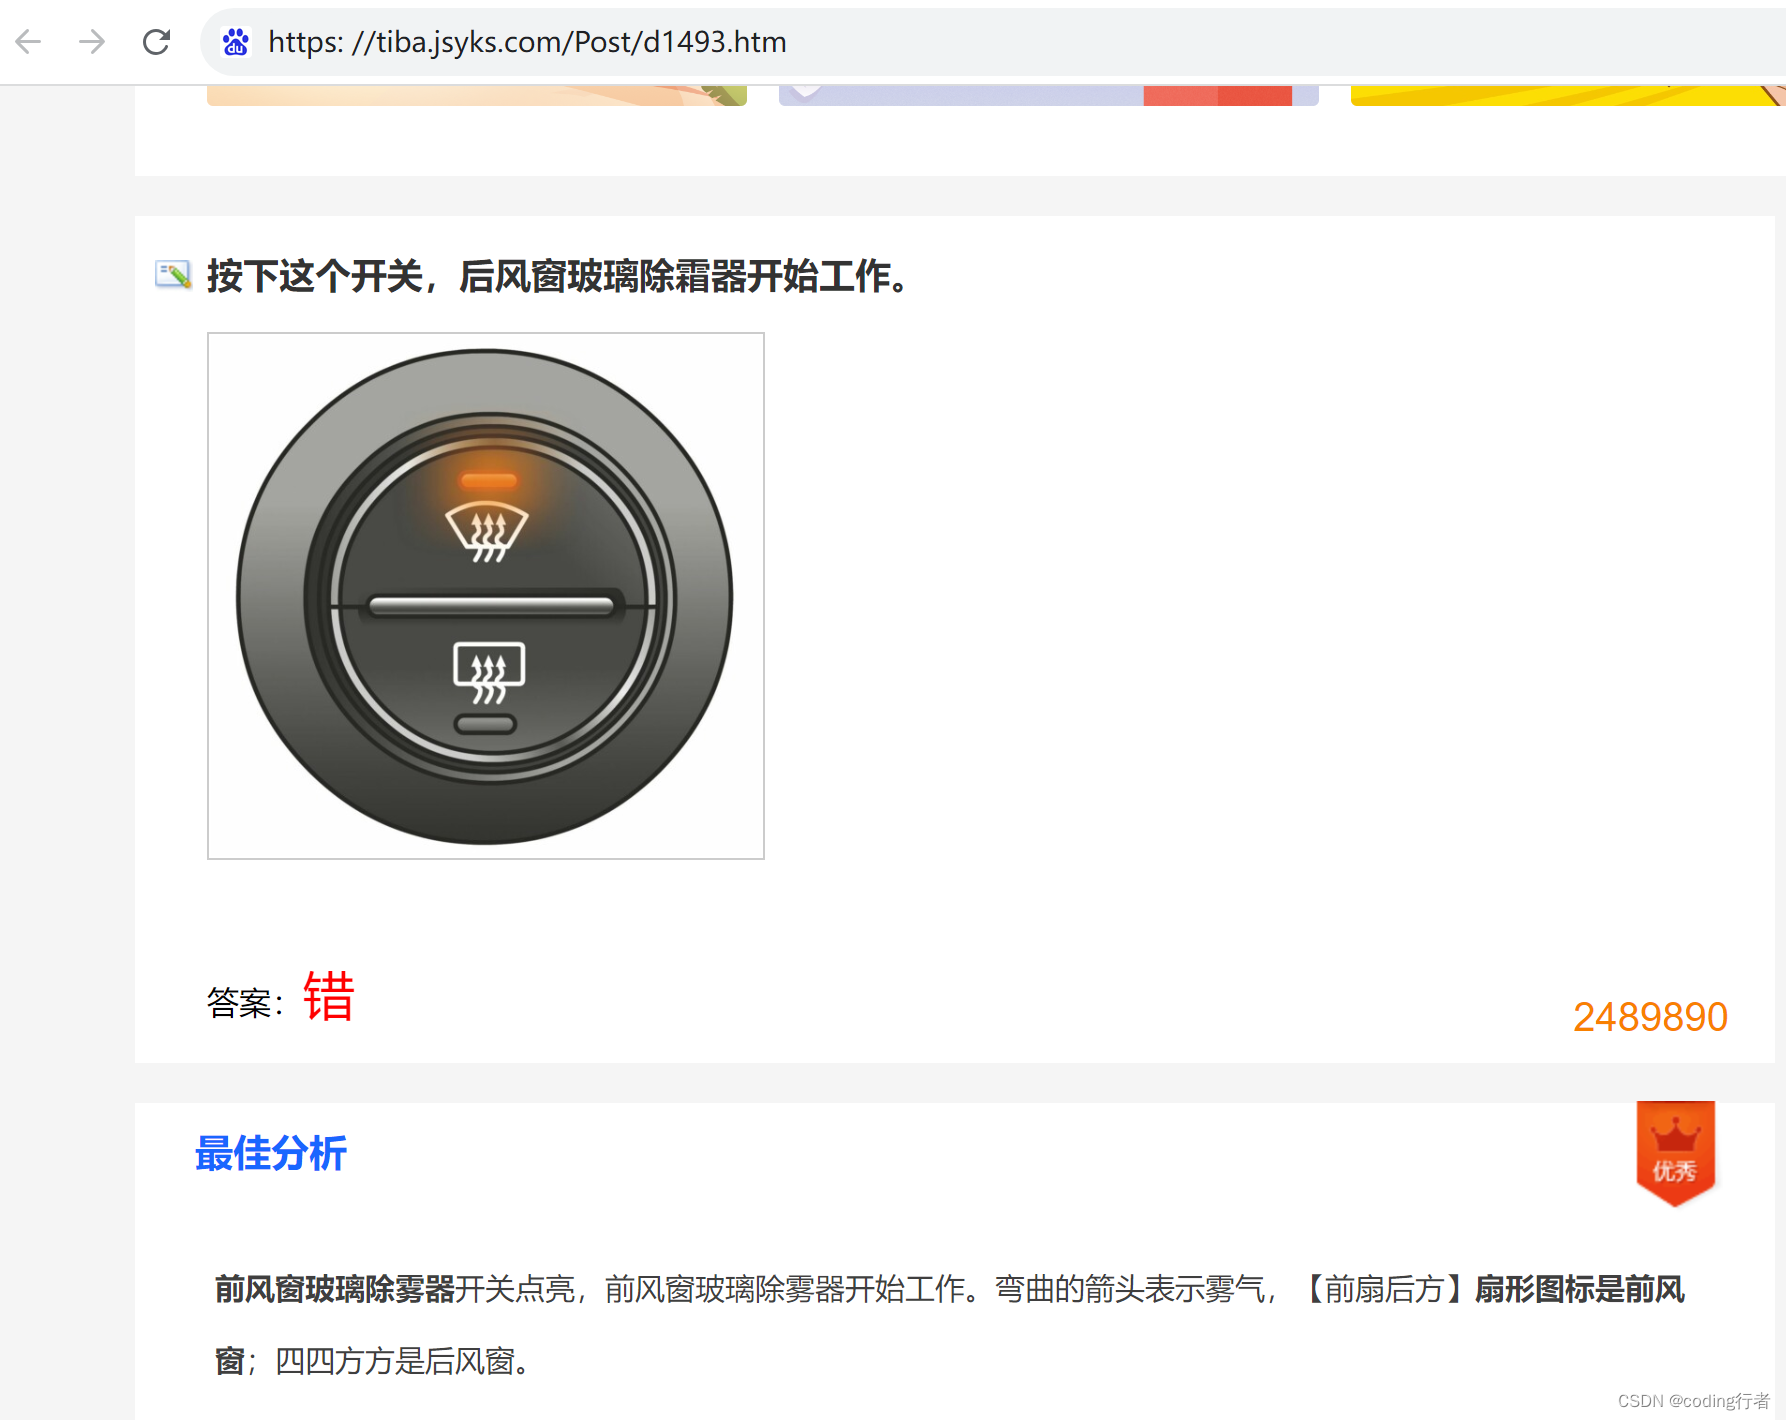Click the orange 优秀 crown badge ribbon
The height and width of the screenshot is (1420, 1786).
pyautogui.click(x=1674, y=1155)
